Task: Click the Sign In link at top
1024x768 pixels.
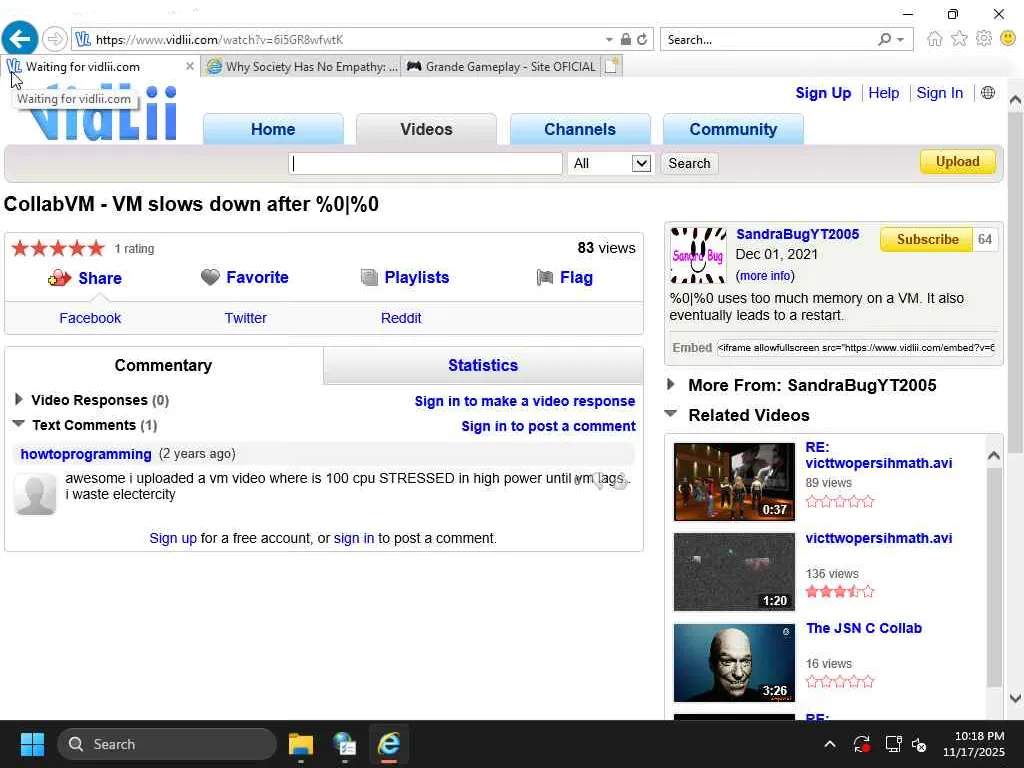Action: [x=939, y=93]
